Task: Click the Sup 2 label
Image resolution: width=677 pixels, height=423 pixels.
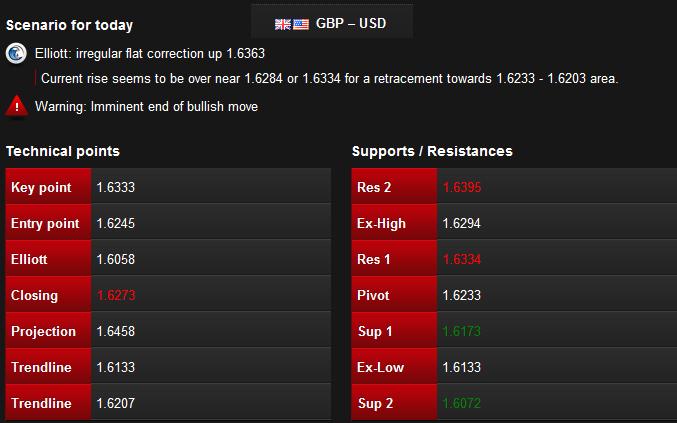Action: tap(375, 403)
